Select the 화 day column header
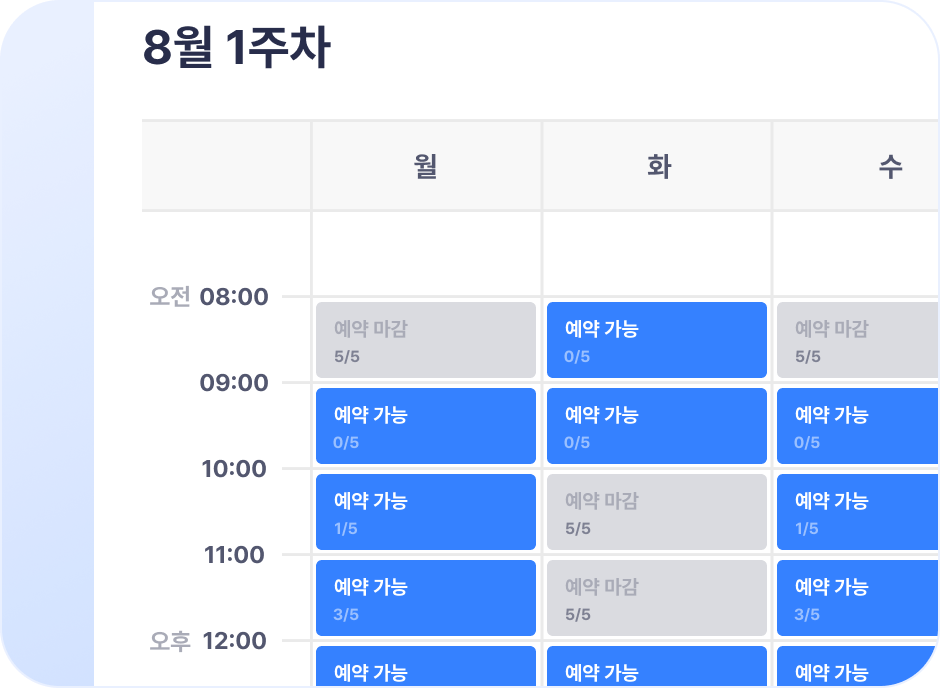 pyautogui.click(x=657, y=166)
